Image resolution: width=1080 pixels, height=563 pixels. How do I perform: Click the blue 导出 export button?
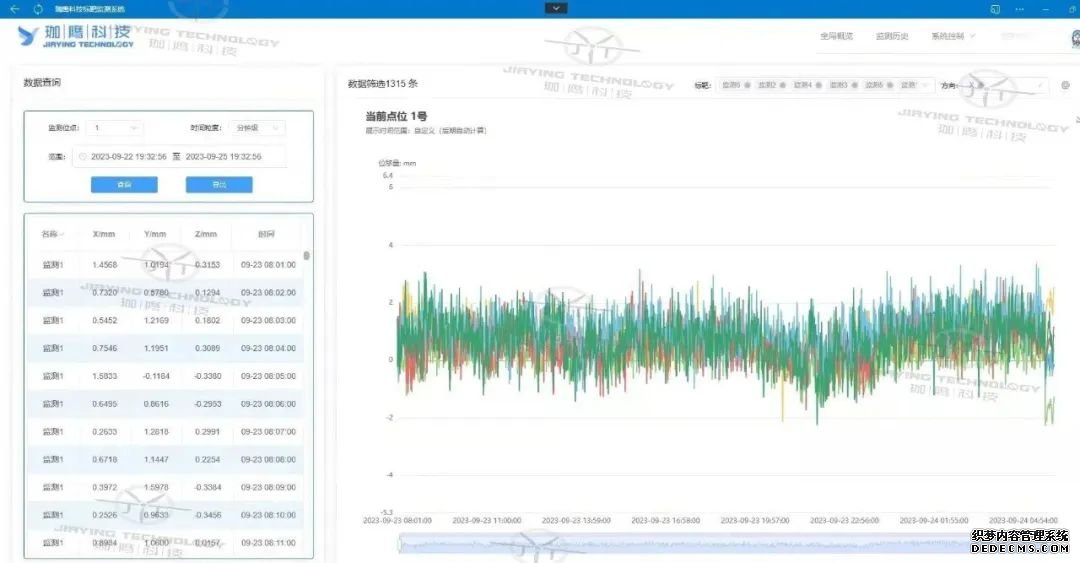click(219, 185)
